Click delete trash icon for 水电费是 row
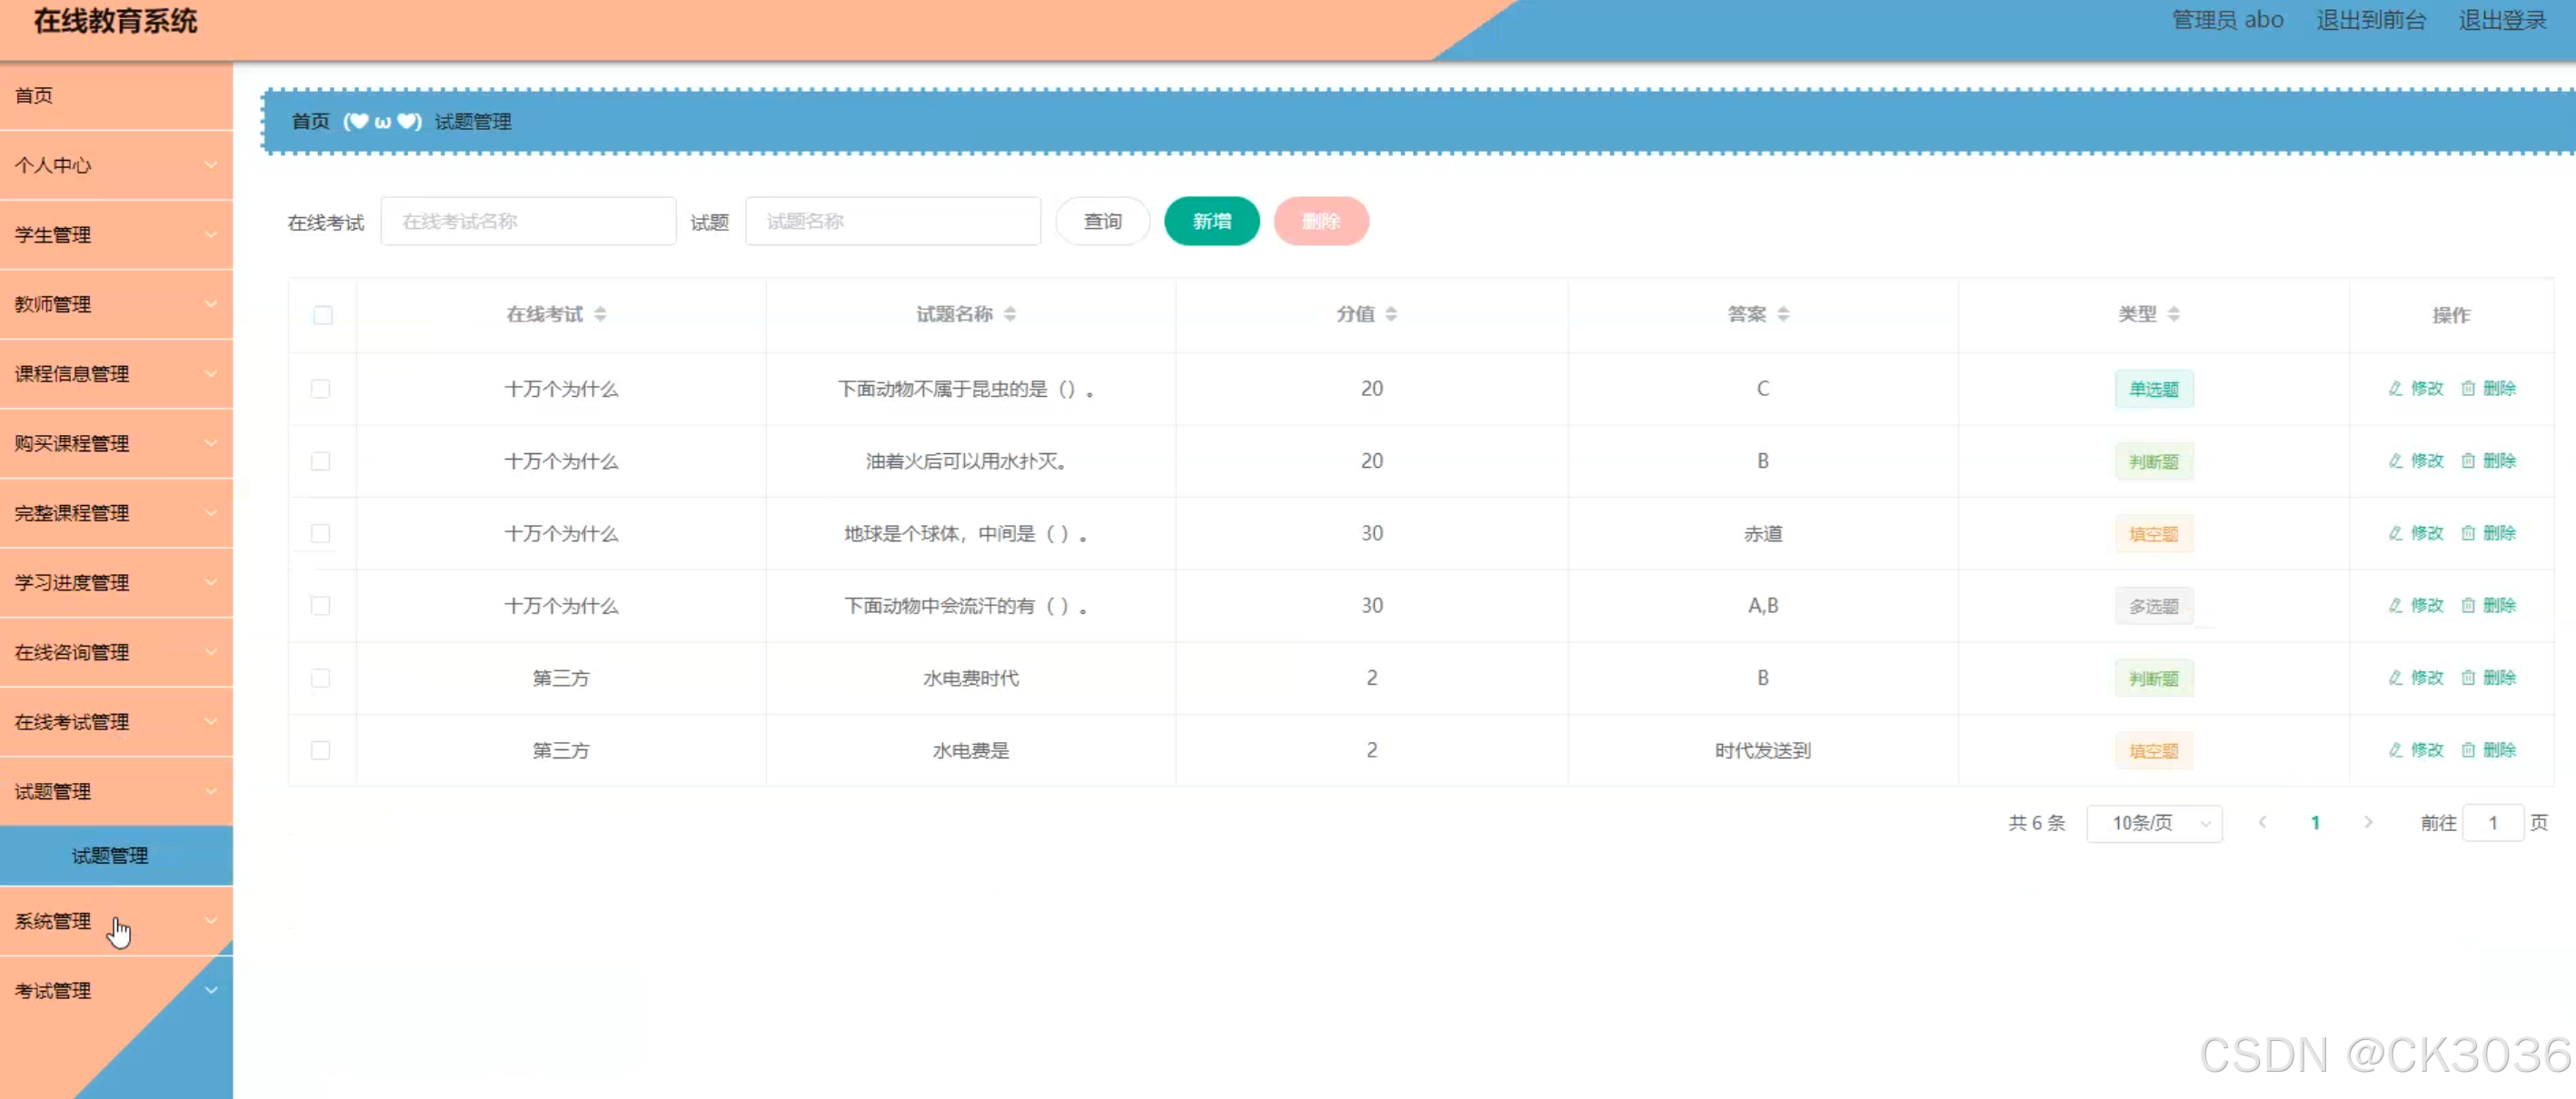 tap(2468, 750)
